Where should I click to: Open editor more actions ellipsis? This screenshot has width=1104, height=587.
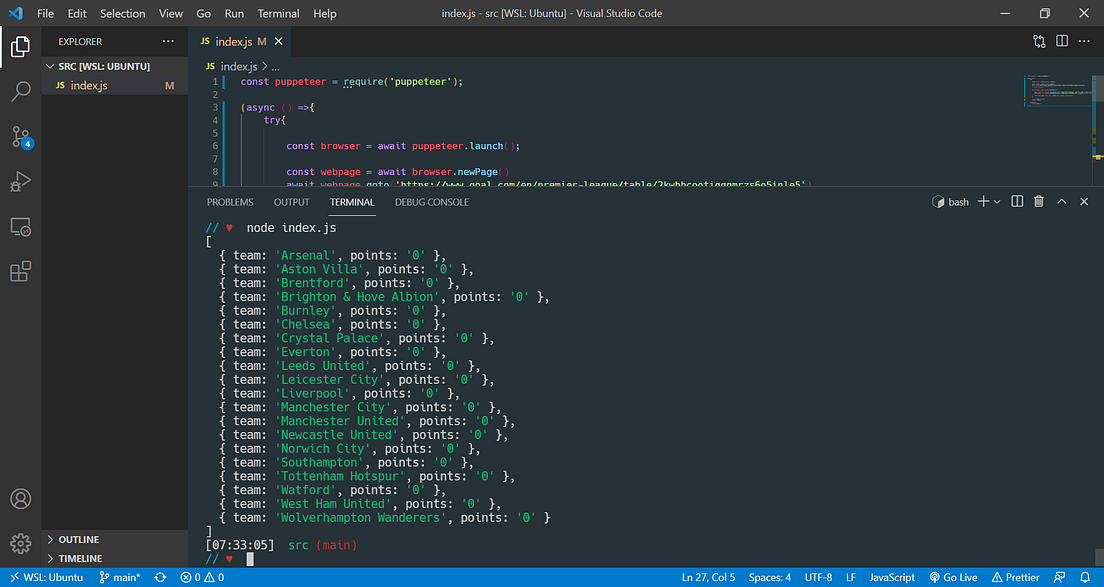1084,42
